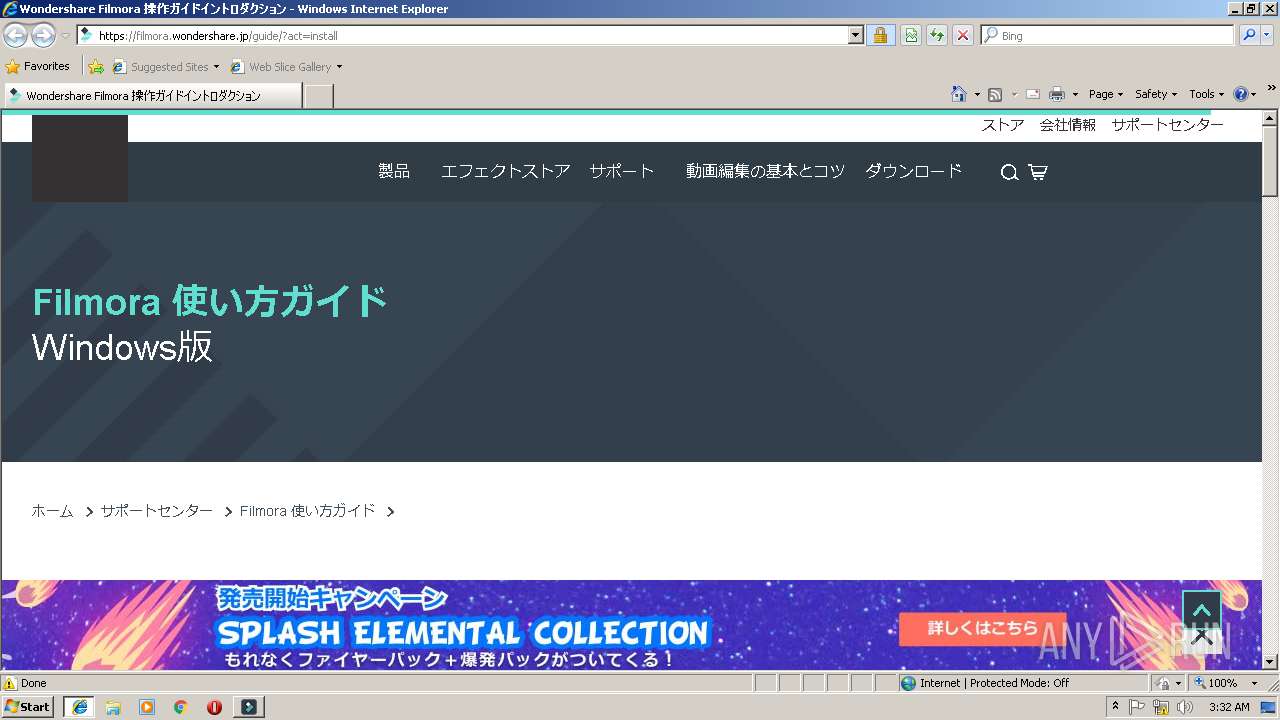Expand the Home icon dropdown arrow
Screen dimensions: 1280x720
(x=977, y=94)
